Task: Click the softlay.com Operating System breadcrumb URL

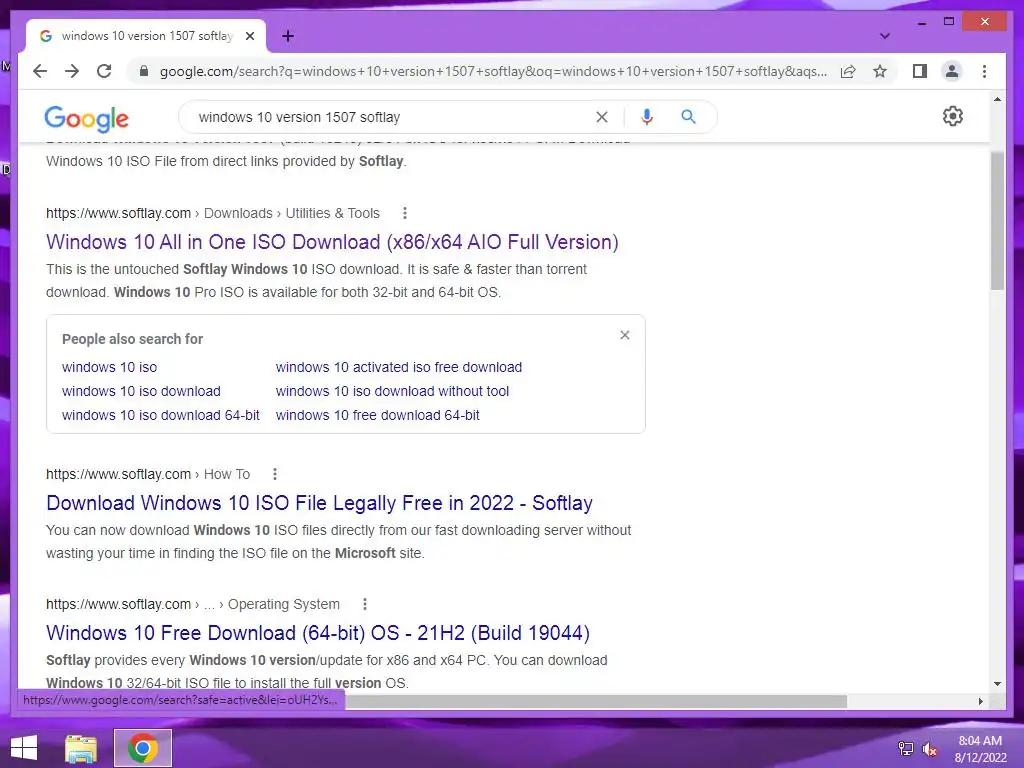Action: pos(193,604)
